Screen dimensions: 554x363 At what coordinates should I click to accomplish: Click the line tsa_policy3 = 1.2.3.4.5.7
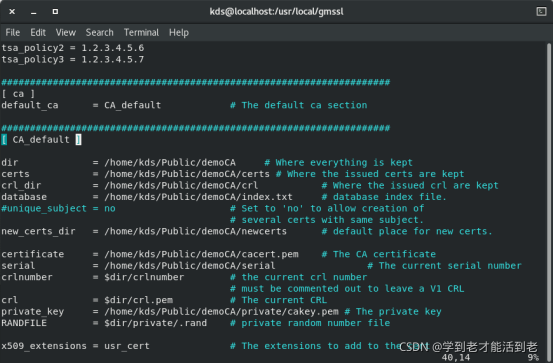(73, 59)
